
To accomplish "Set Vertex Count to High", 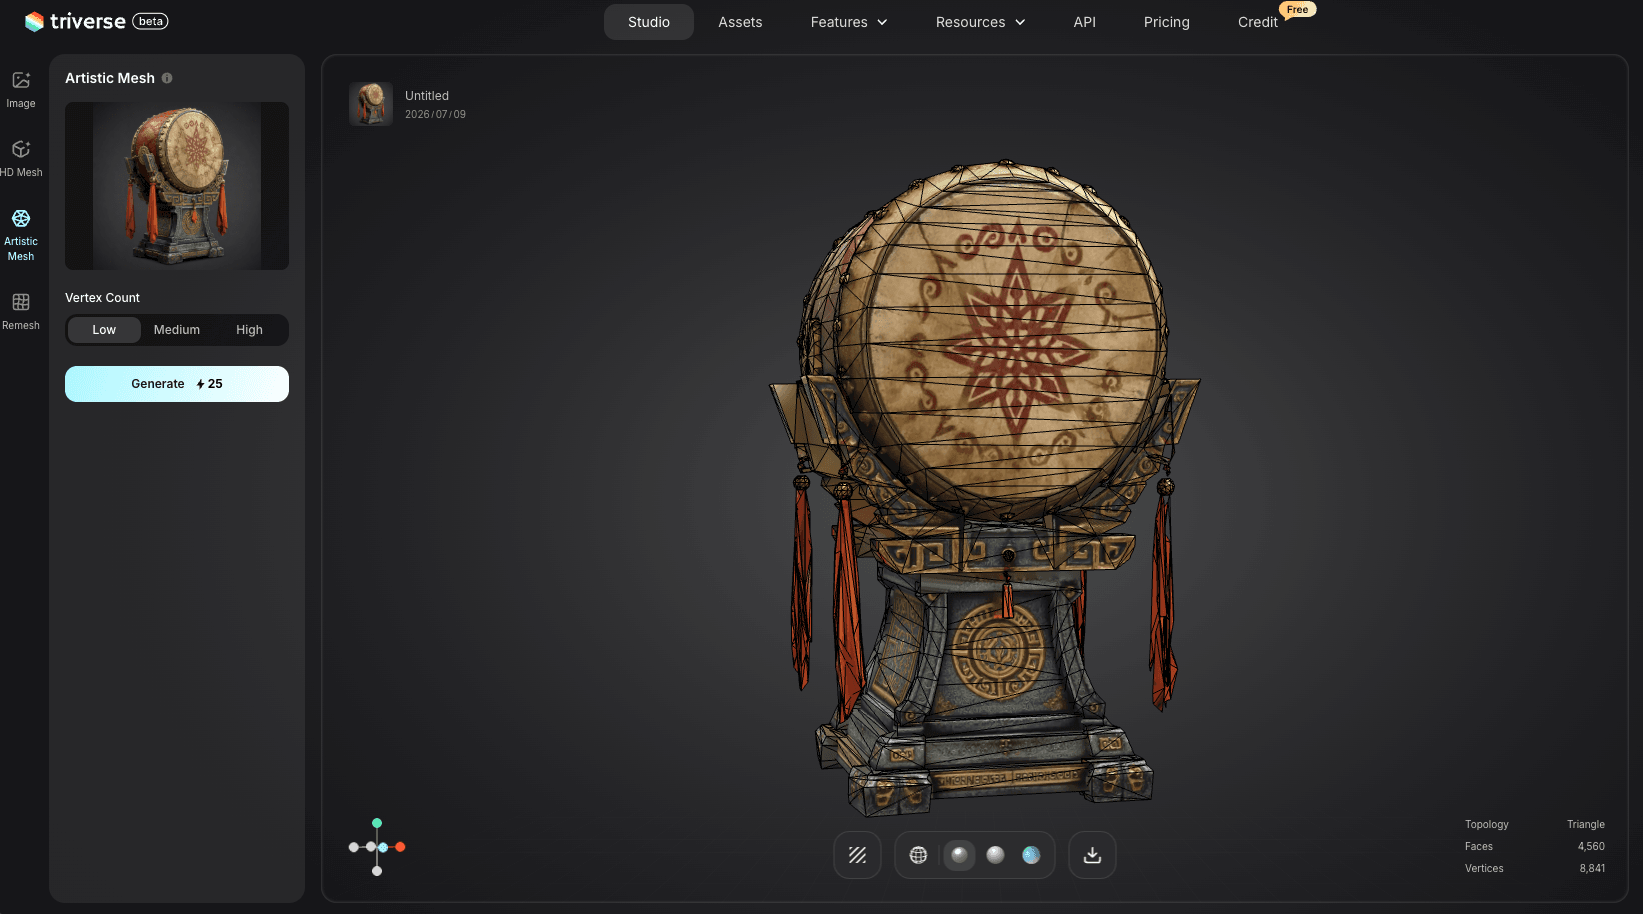I will (249, 330).
